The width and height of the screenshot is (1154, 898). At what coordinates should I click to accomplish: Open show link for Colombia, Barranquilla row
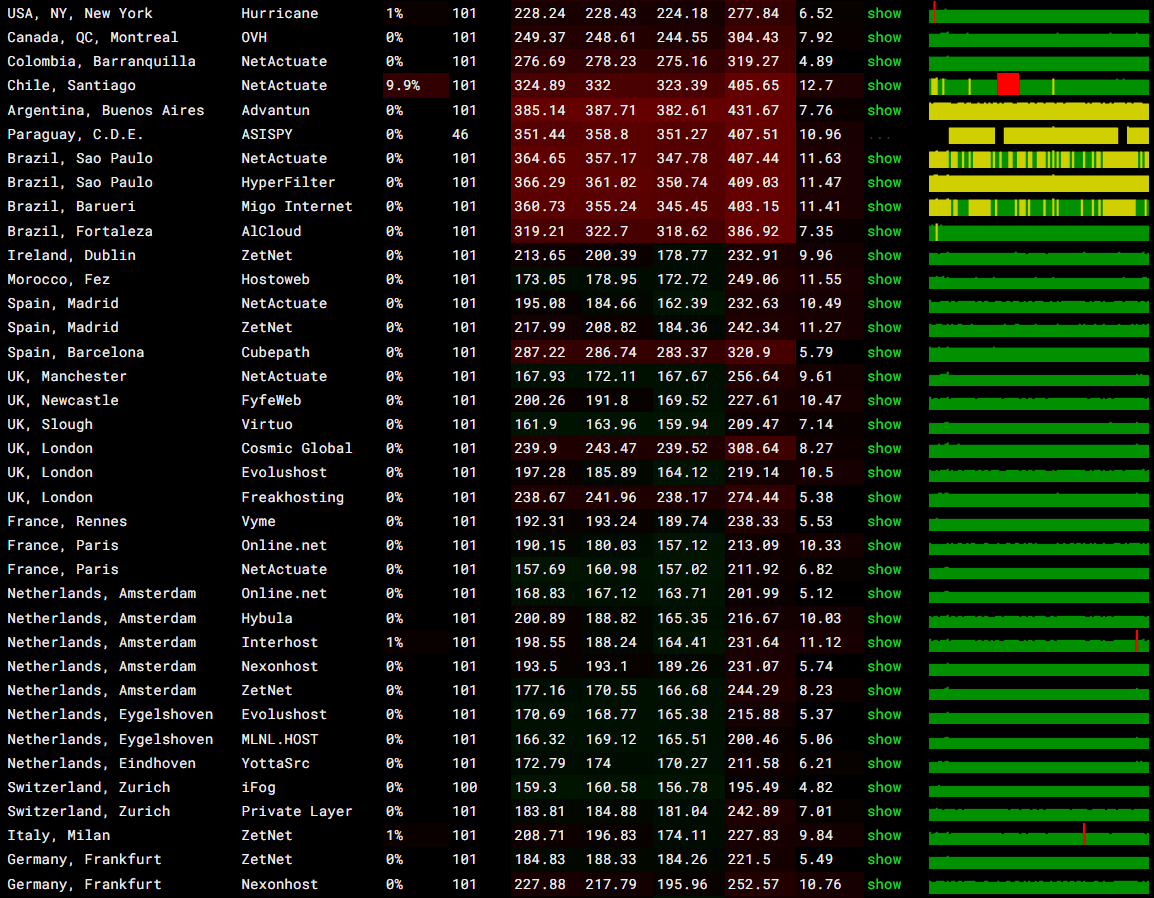tap(884, 62)
